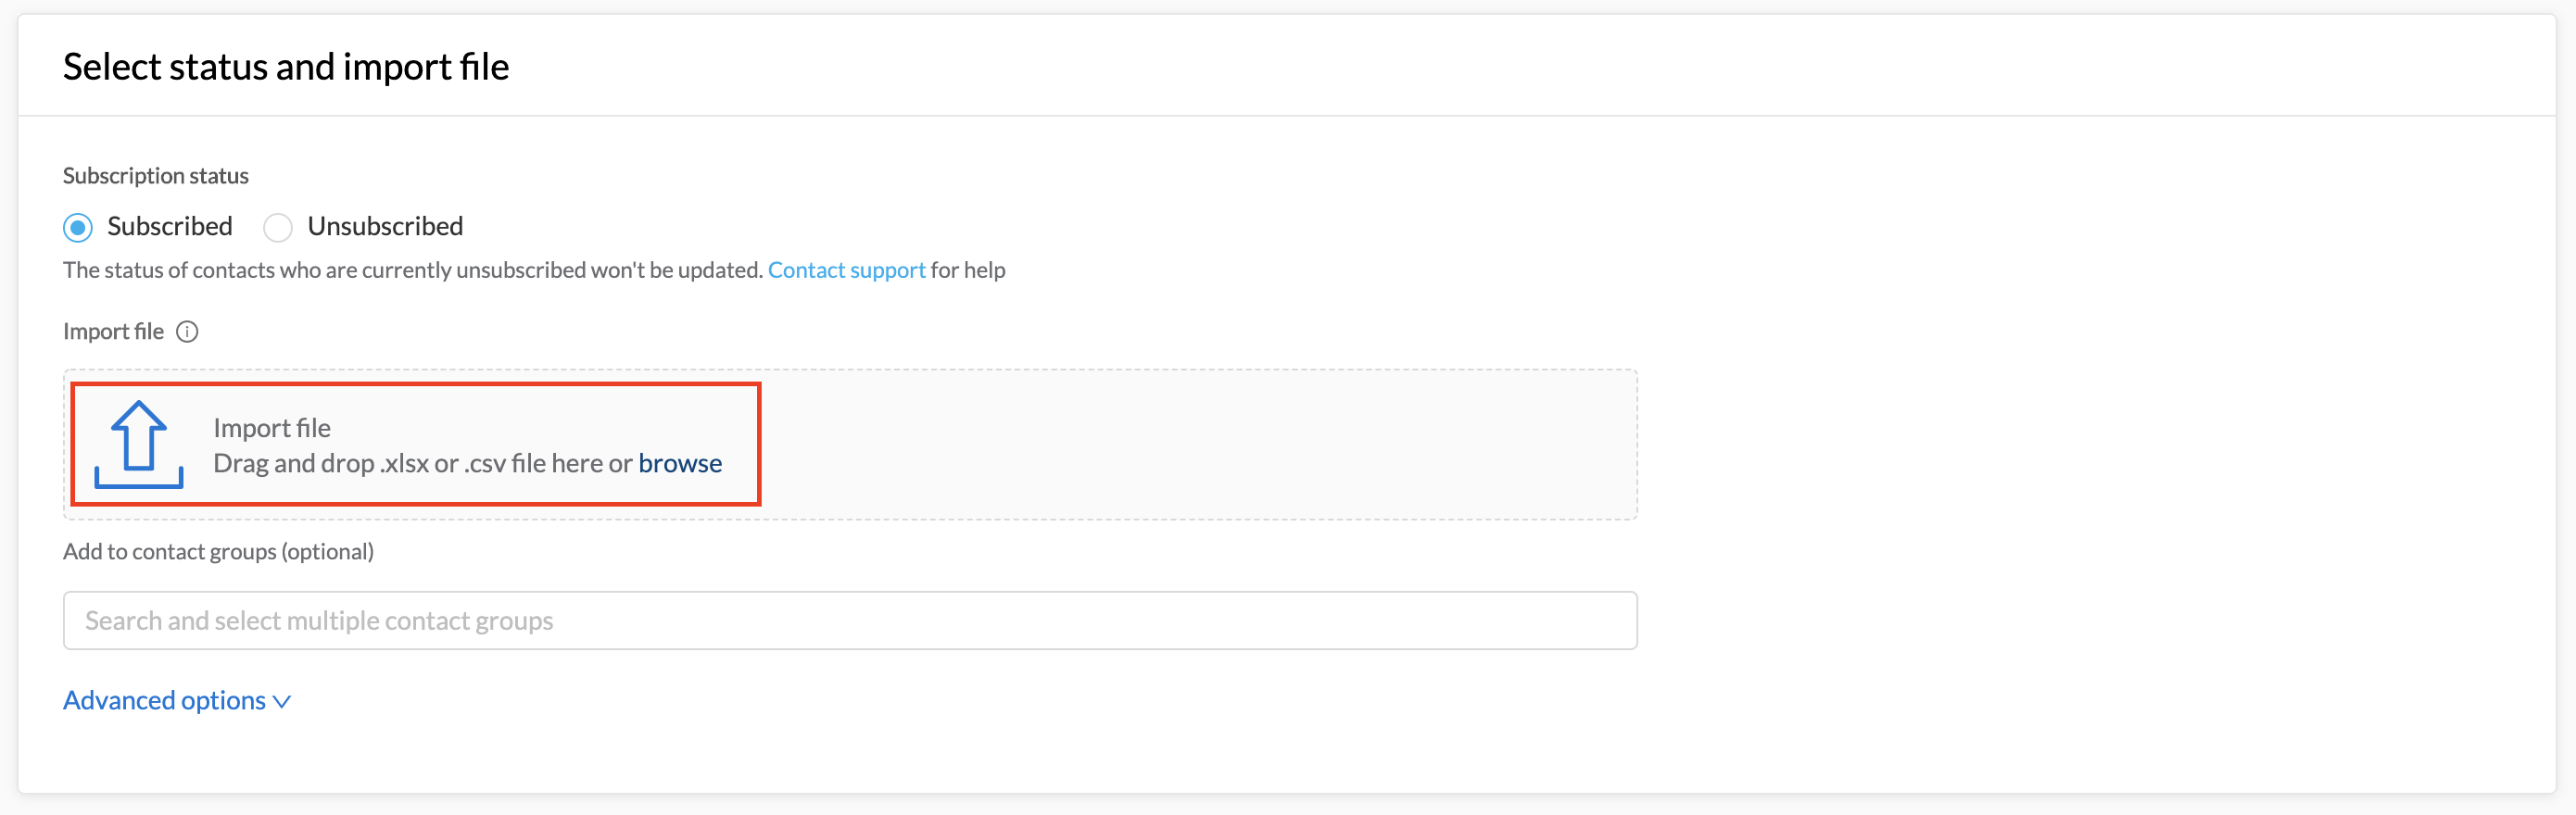Screen dimensions: 2576x815
Task: Open the Import file section header
Action: point(112,331)
